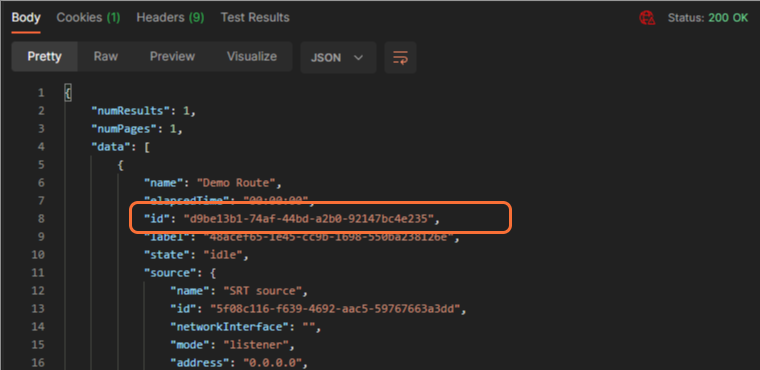
Task: Open the Headers (9) tab
Action: pos(170,18)
